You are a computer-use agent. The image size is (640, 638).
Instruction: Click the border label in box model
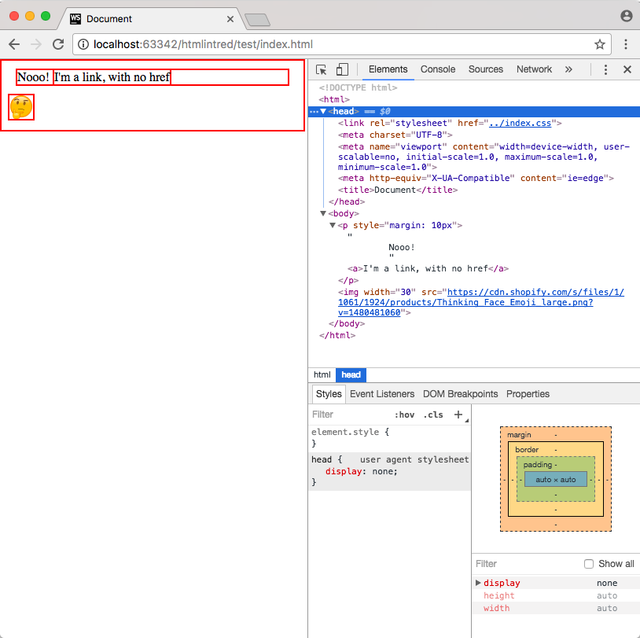click(x=527, y=449)
